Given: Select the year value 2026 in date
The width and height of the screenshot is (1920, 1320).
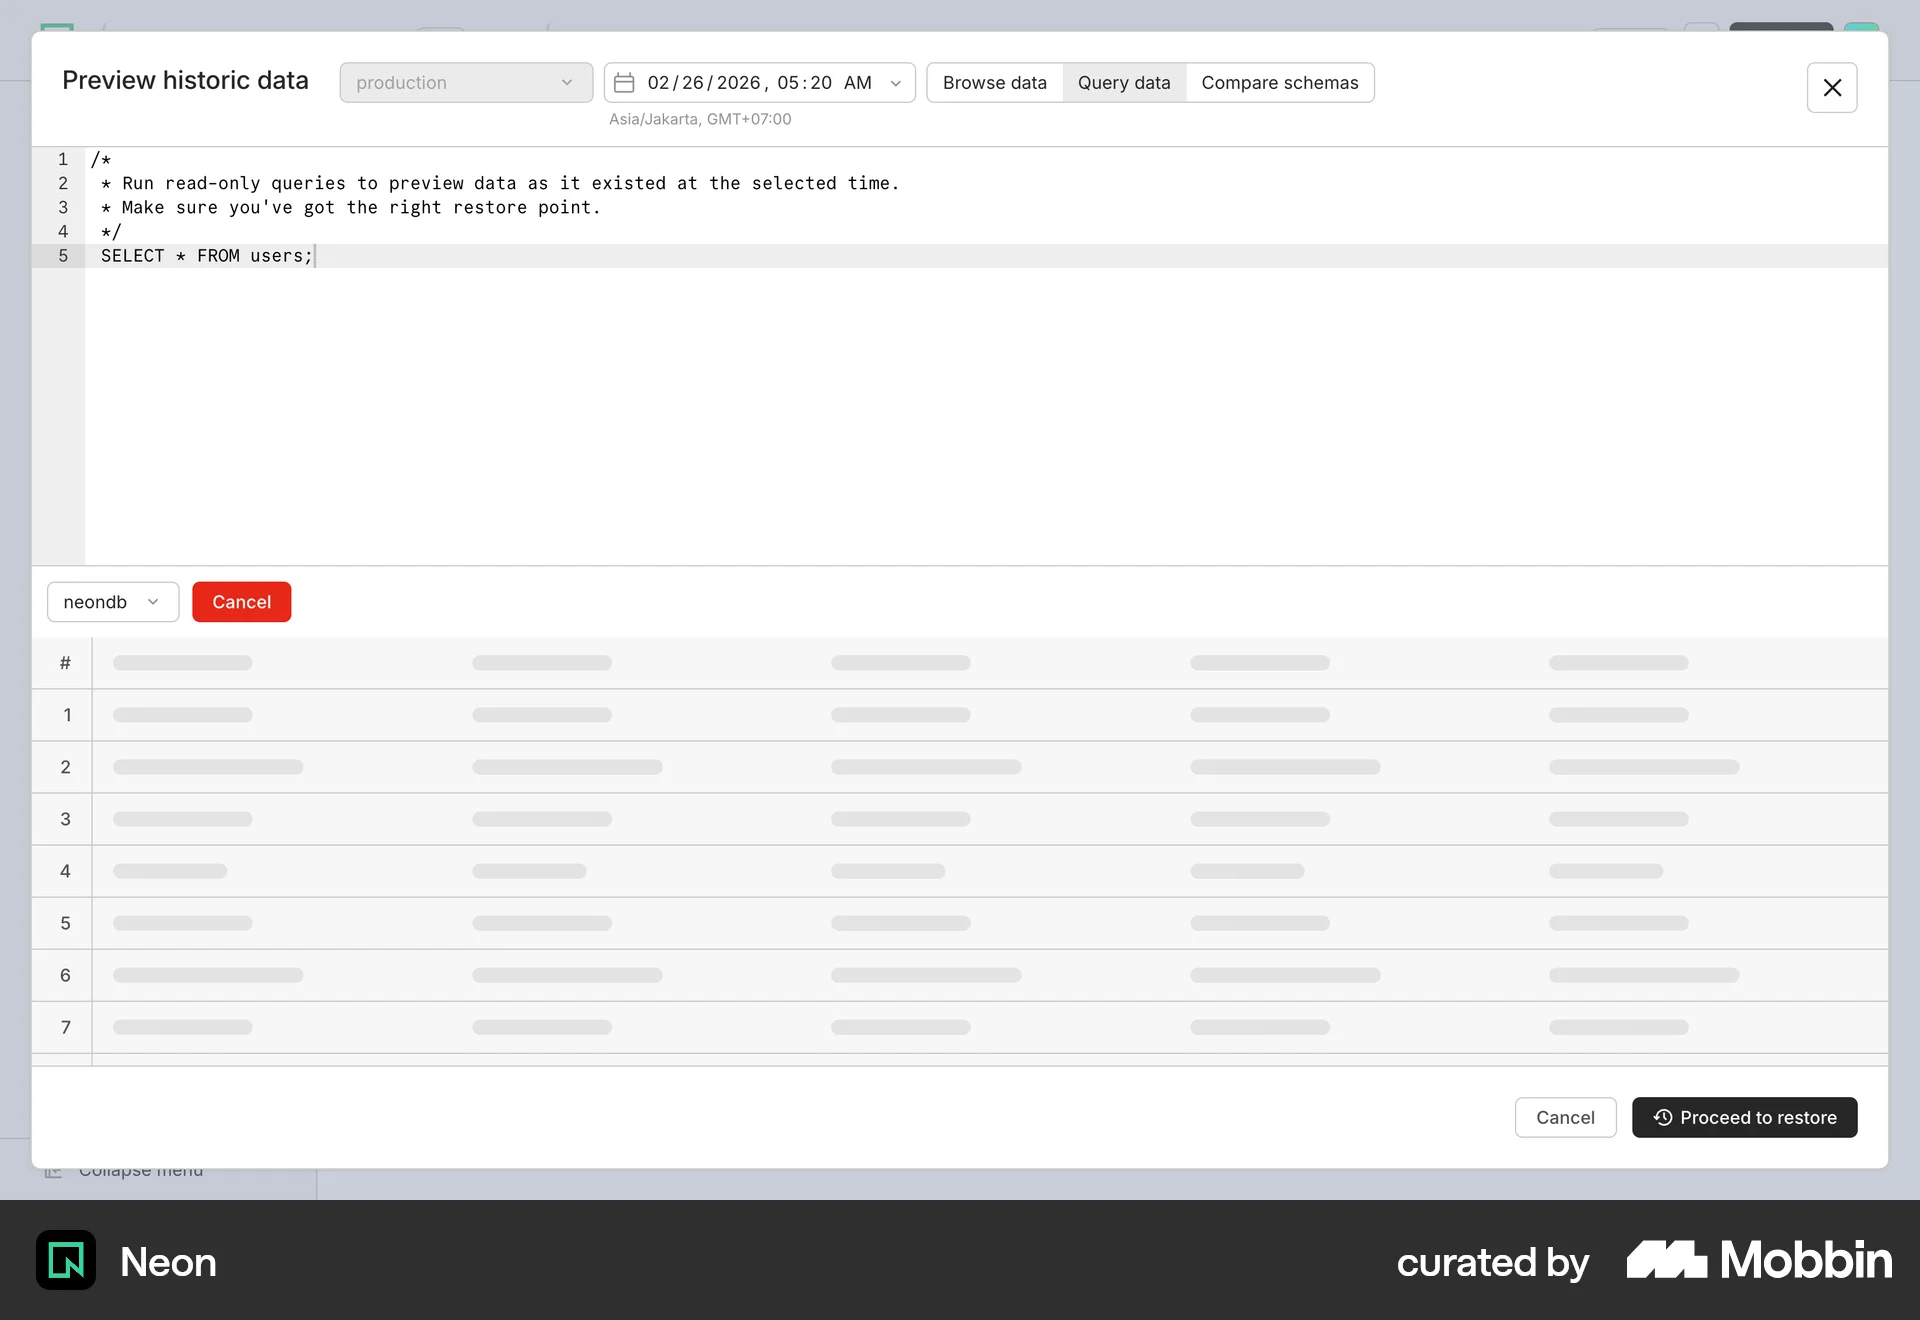Looking at the screenshot, I should click(738, 83).
